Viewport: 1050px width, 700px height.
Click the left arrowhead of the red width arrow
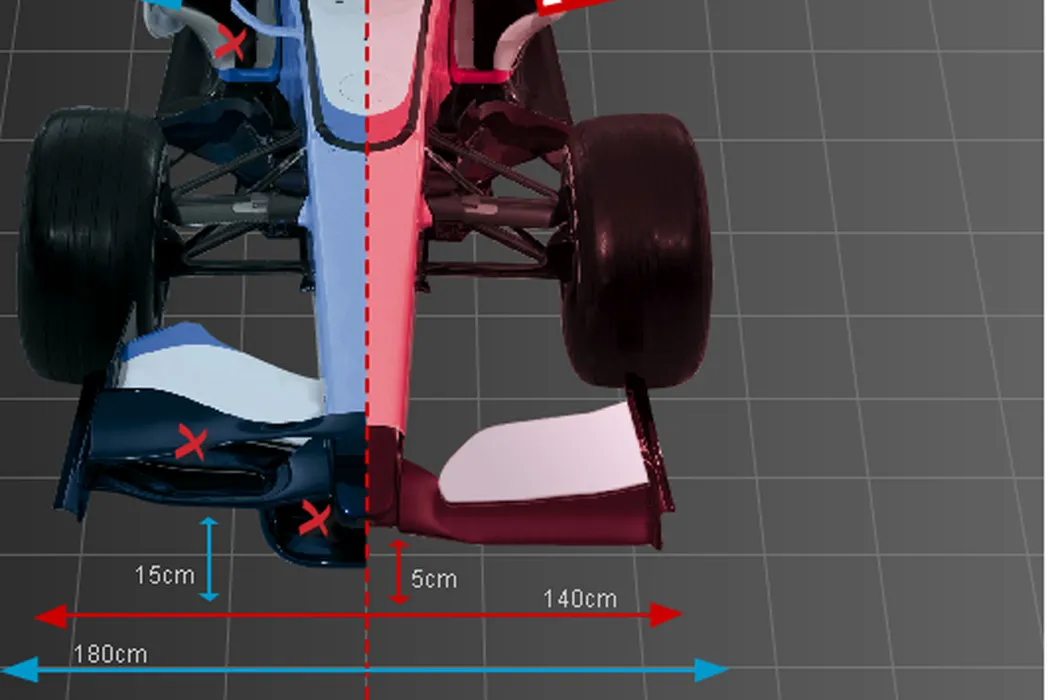click(x=52, y=615)
